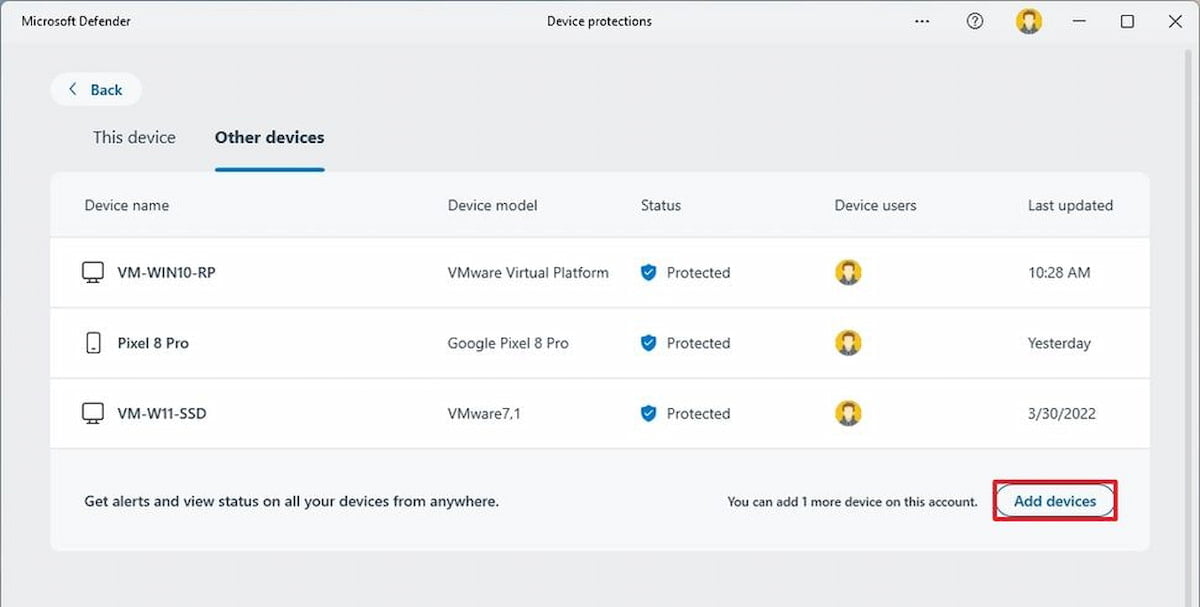Screen dimensions: 1200x607
Task: Click the shield icon in Pixel 8 Pro row
Action: point(648,343)
